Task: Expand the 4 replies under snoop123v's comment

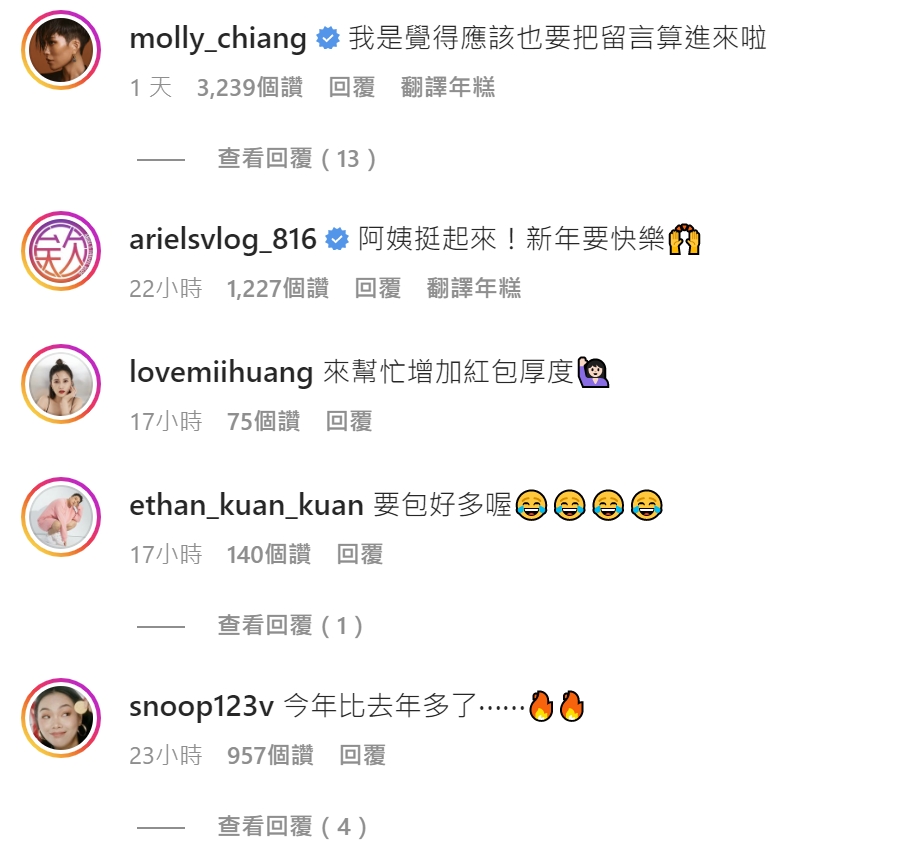Action: (x=292, y=827)
